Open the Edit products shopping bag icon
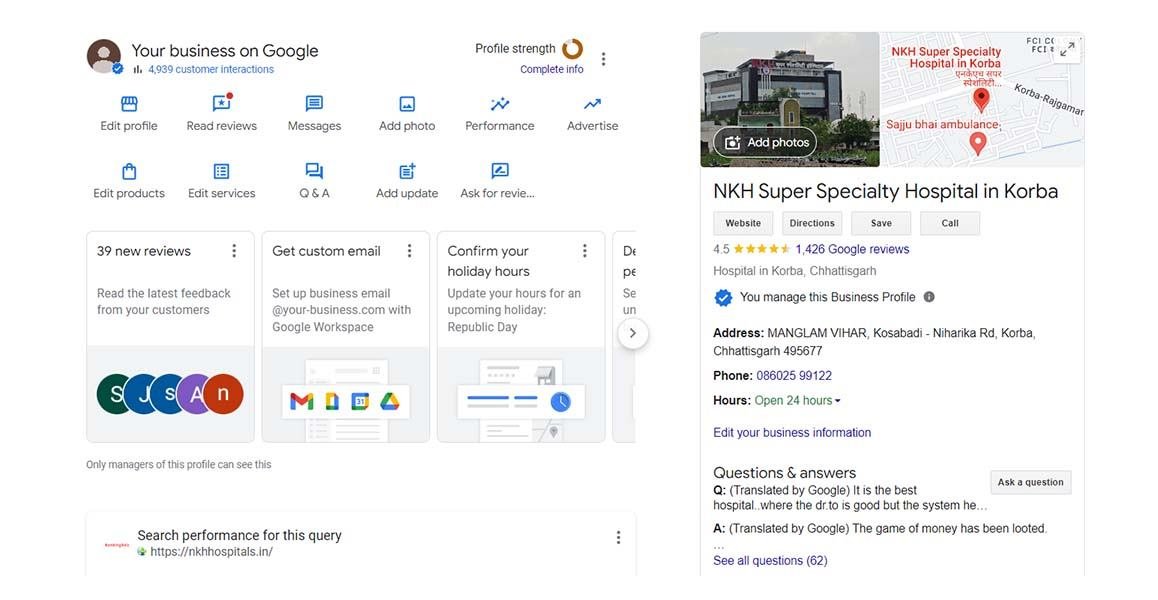 [129, 171]
